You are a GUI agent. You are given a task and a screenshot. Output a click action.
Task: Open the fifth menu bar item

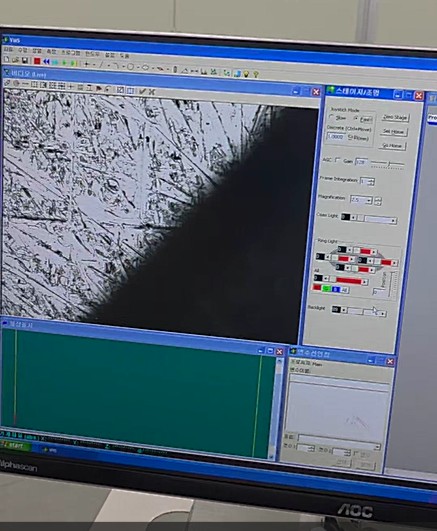[x=70, y=52]
